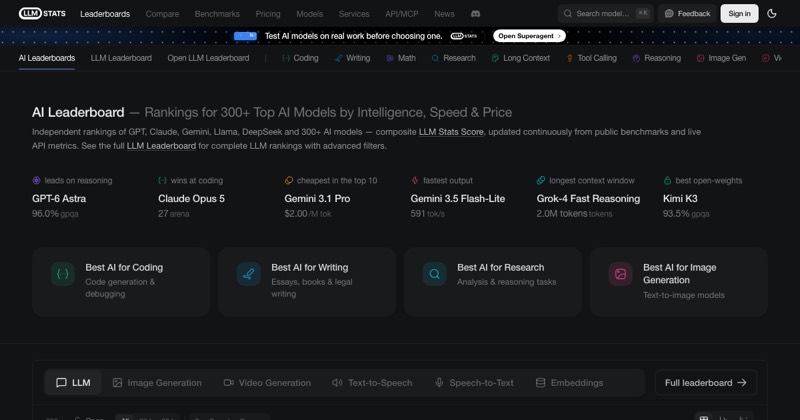This screenshot has height=420, width=800.
Task: Open the Best AI for Research card
Action: pyautogui.click(x=493, y=282)
